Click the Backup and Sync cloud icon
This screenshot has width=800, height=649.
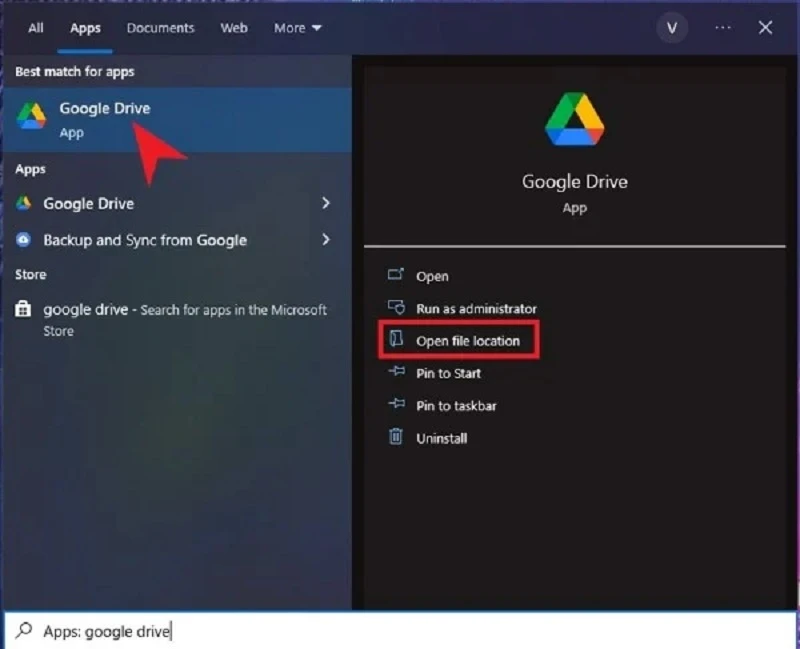24,240
